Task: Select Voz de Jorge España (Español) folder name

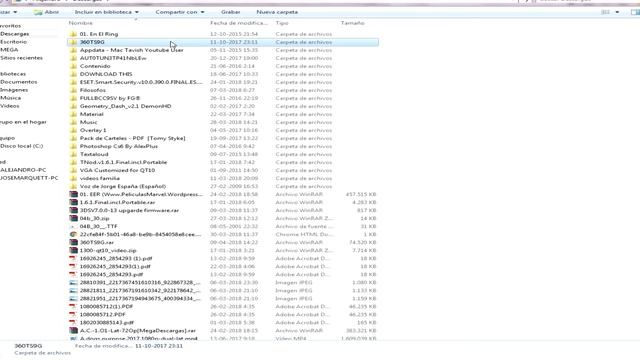Action: 123,187
